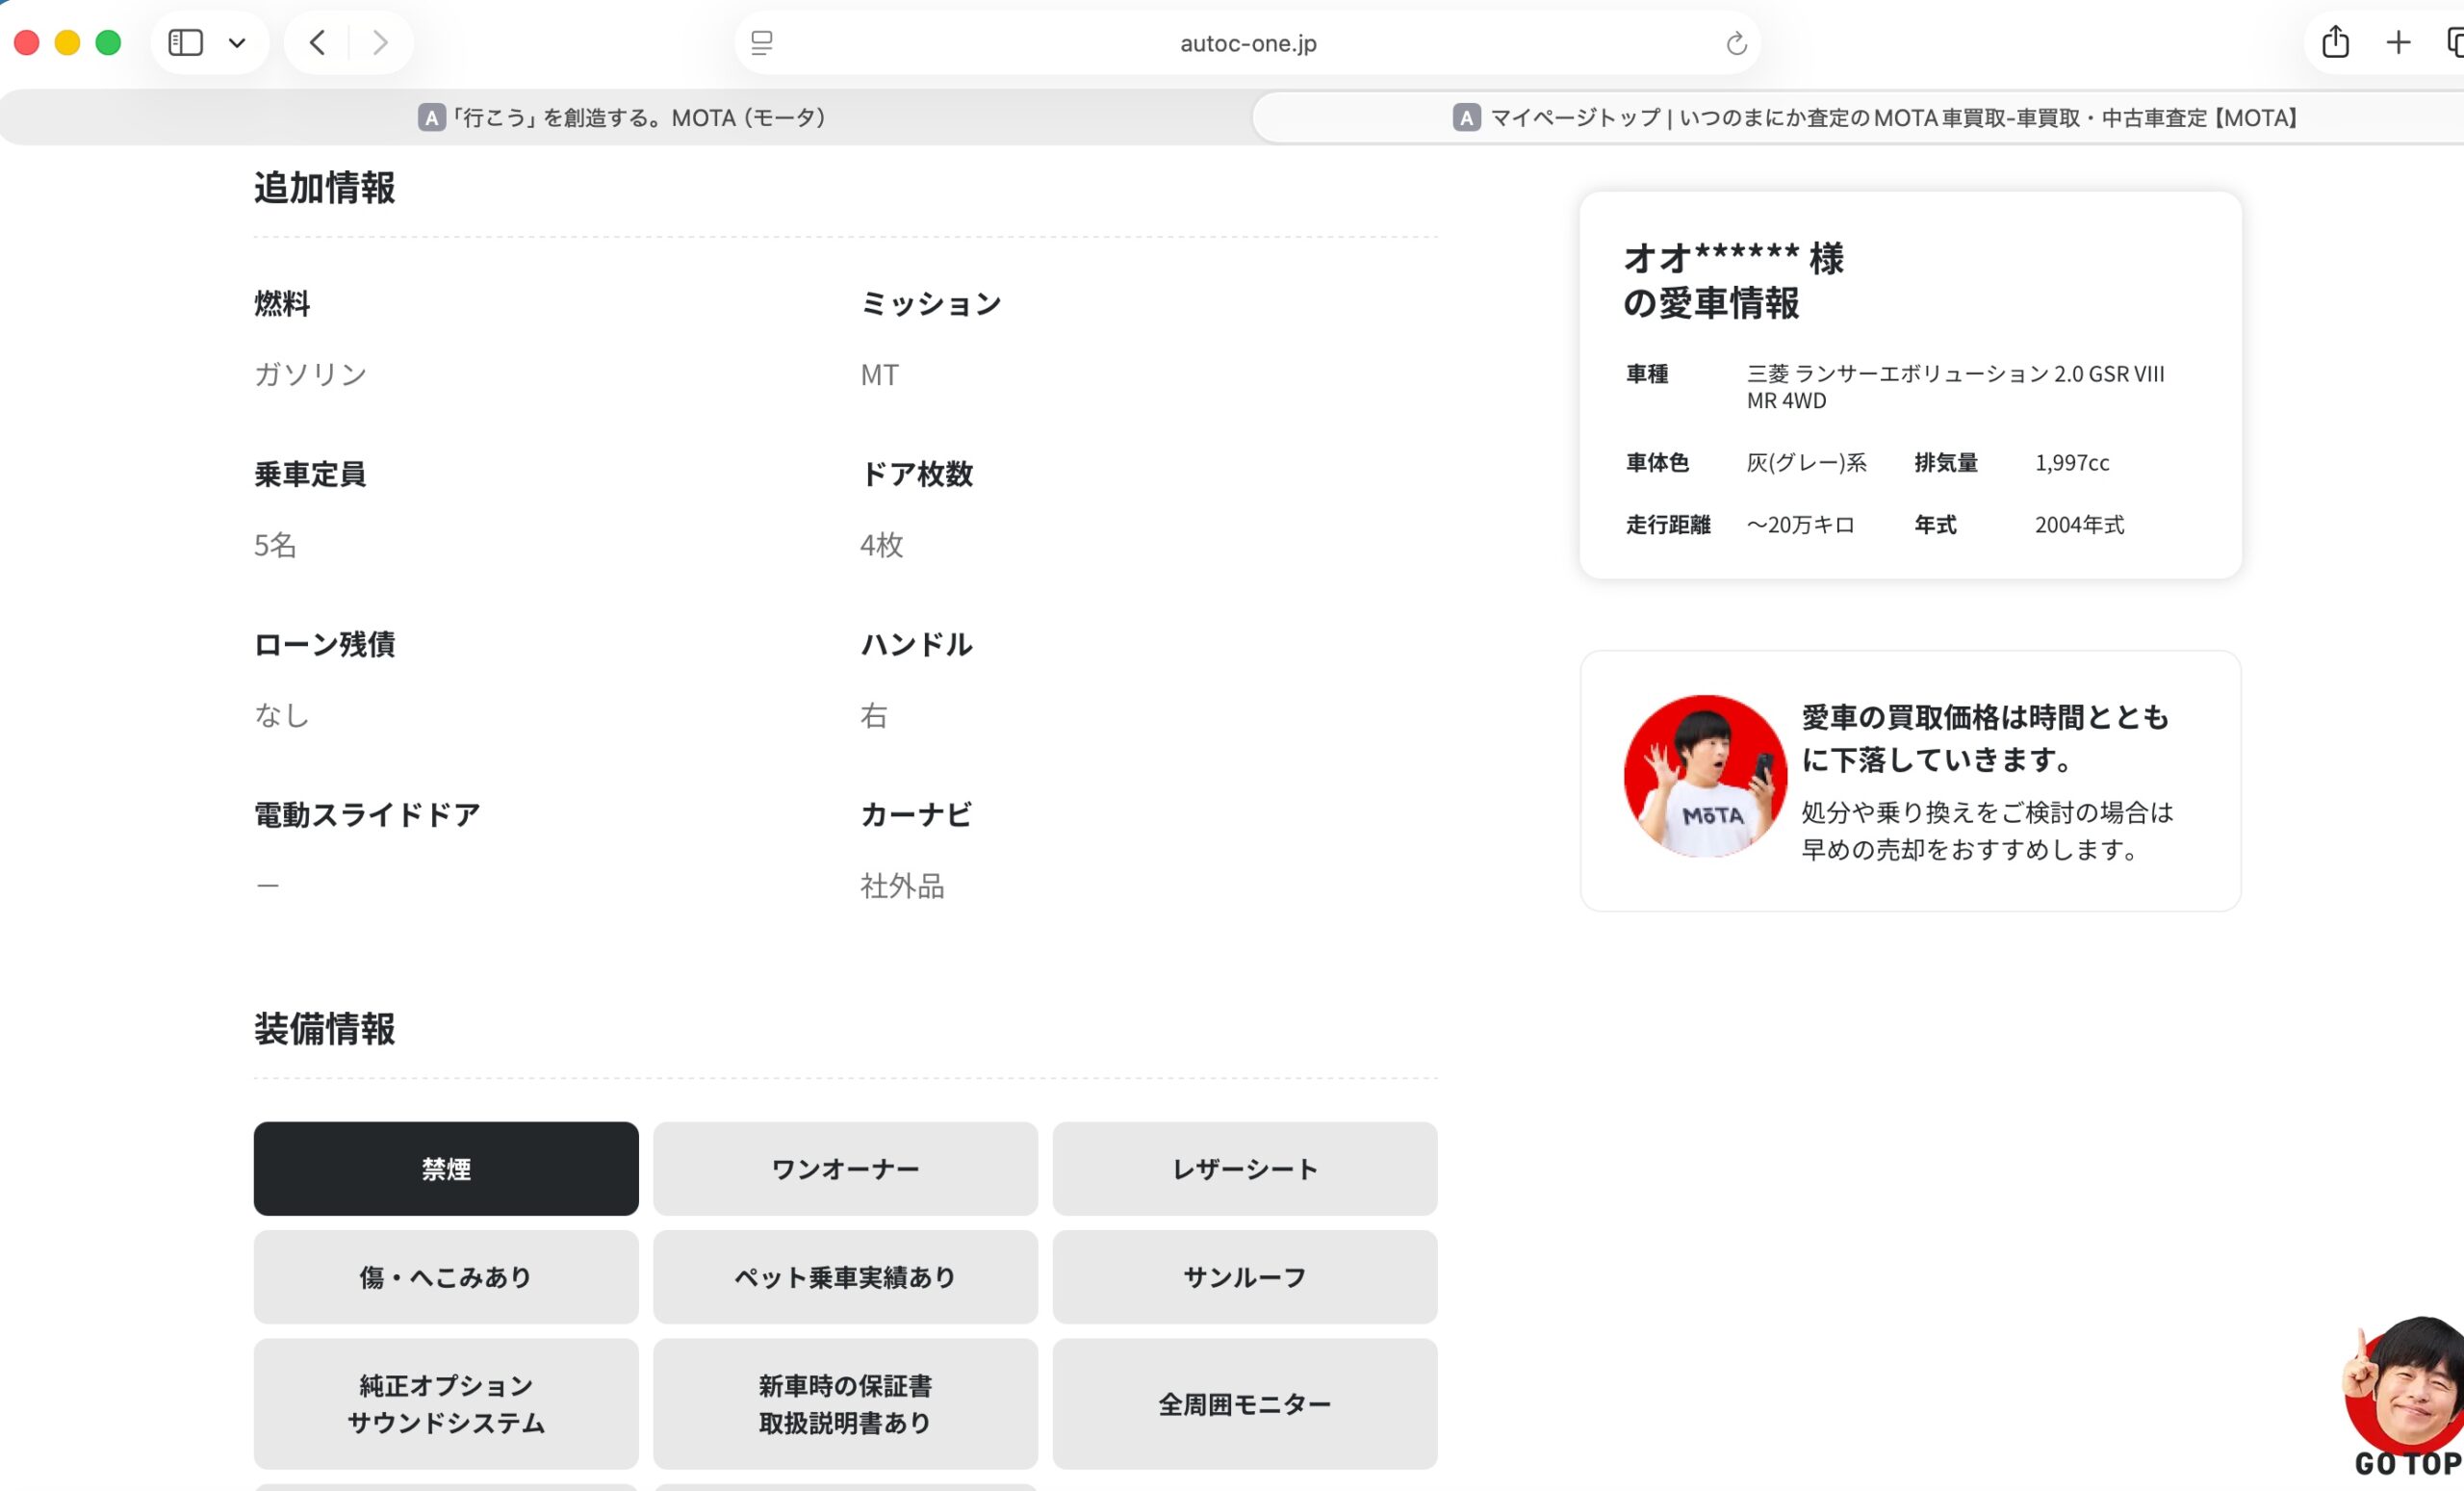Open a new tab with plus icon
The width and height of the screenshot is (2464, 1491).
click(2398, 42)
